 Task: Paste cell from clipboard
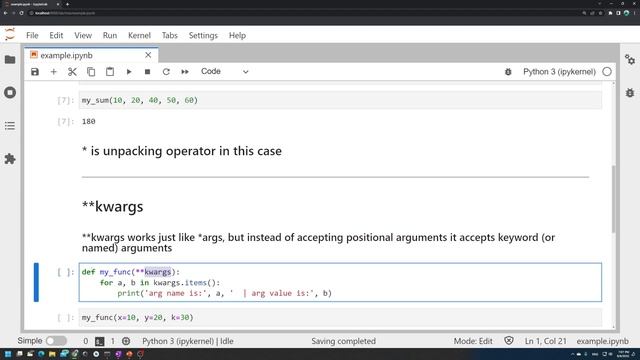[110, 72]
